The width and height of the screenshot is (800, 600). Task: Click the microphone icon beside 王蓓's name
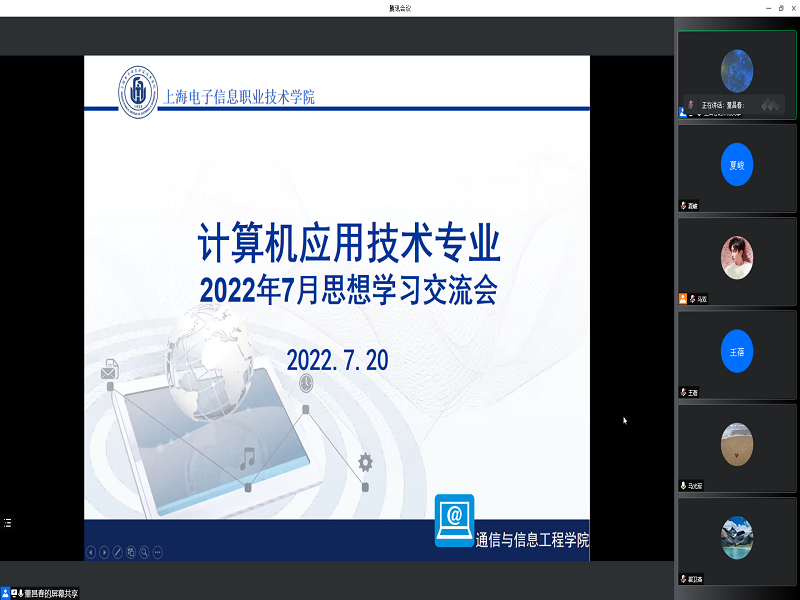(x=684, y=393)
